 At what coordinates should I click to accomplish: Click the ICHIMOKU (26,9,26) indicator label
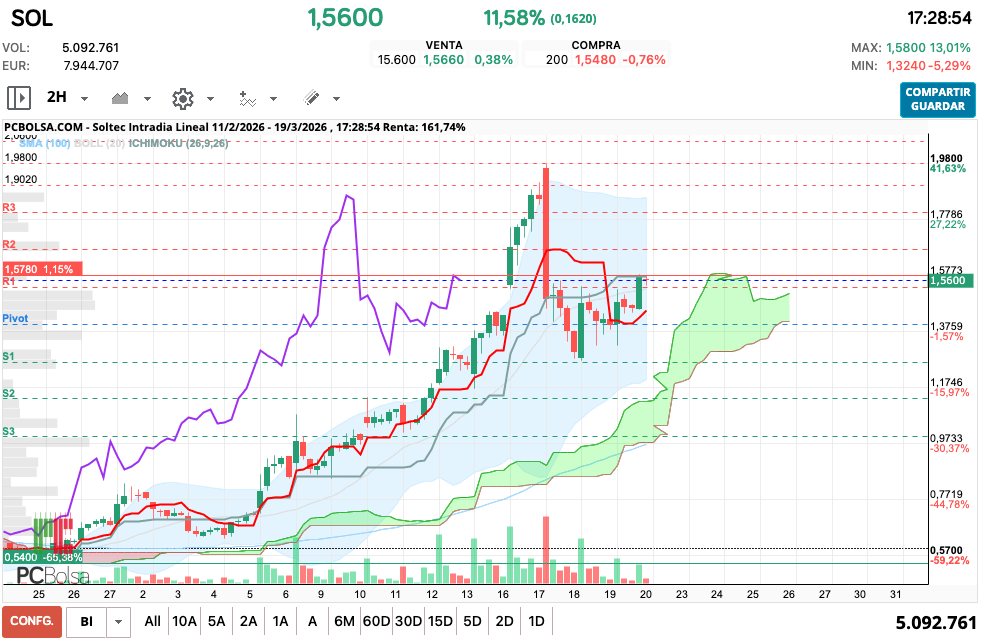pos(178,144)
